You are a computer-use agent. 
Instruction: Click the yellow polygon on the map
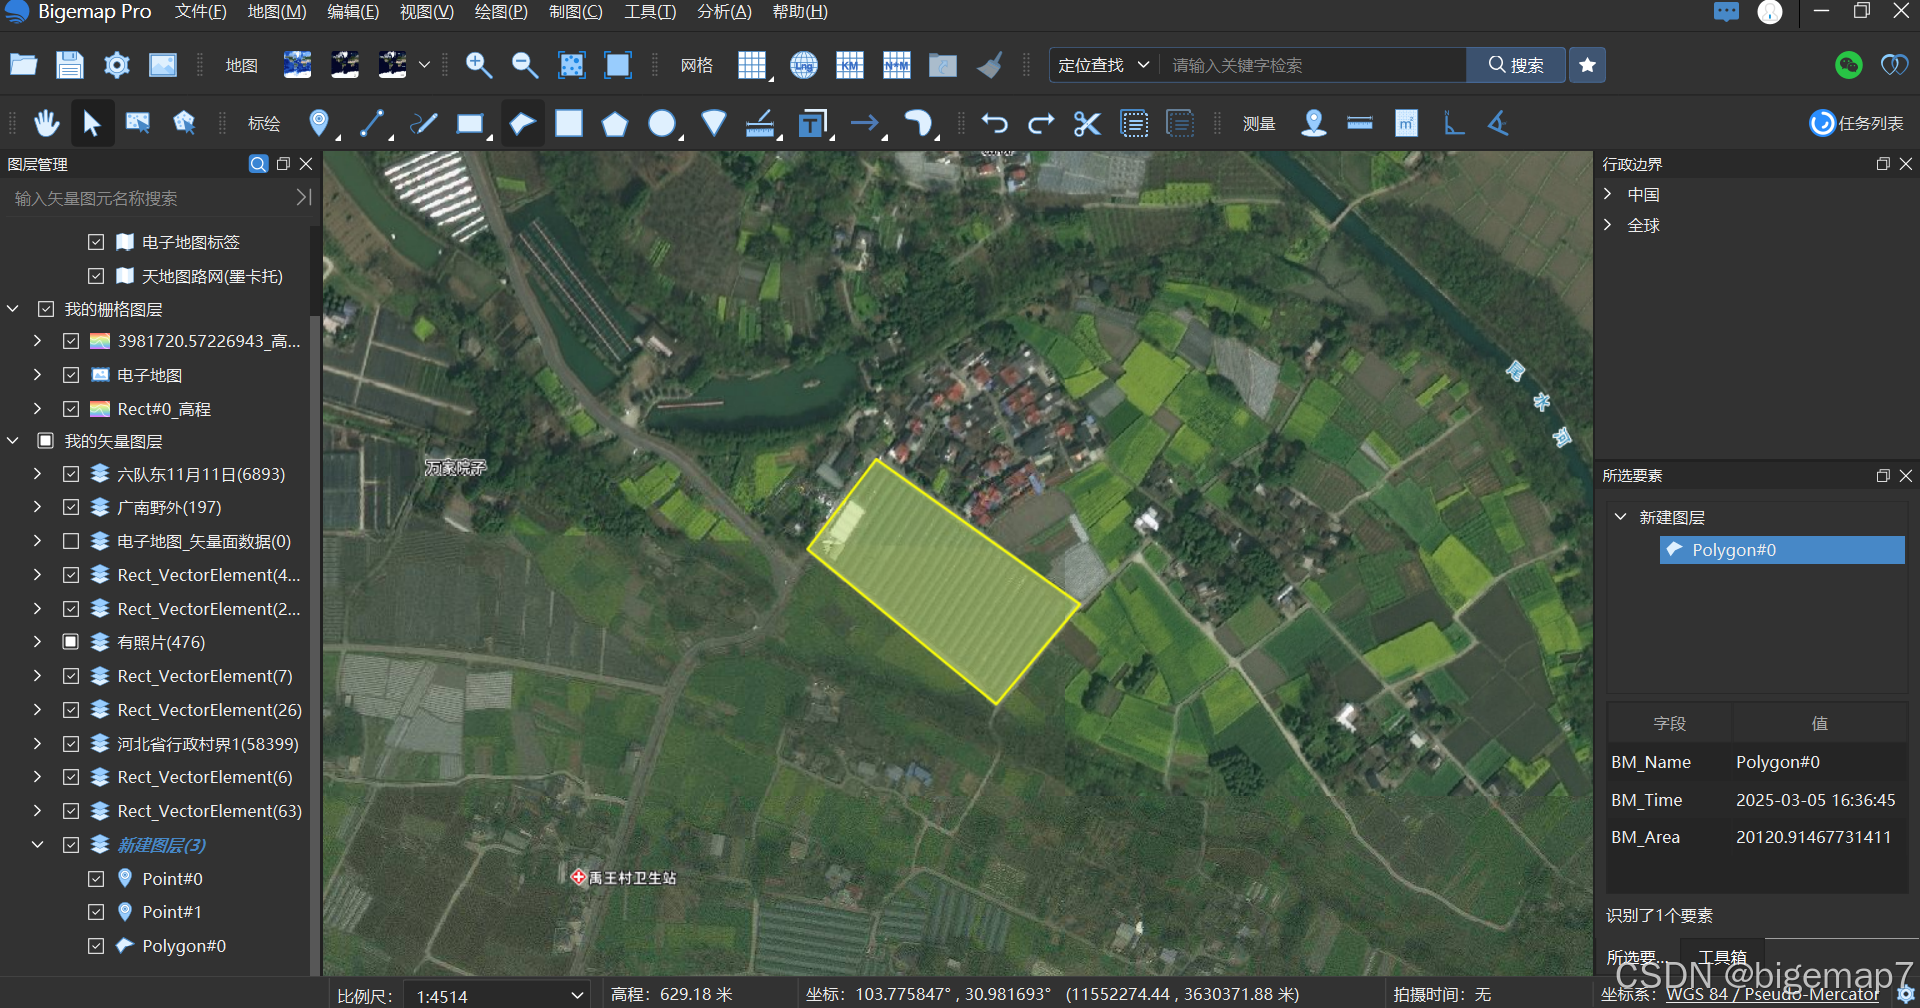(x=943, y=581)
